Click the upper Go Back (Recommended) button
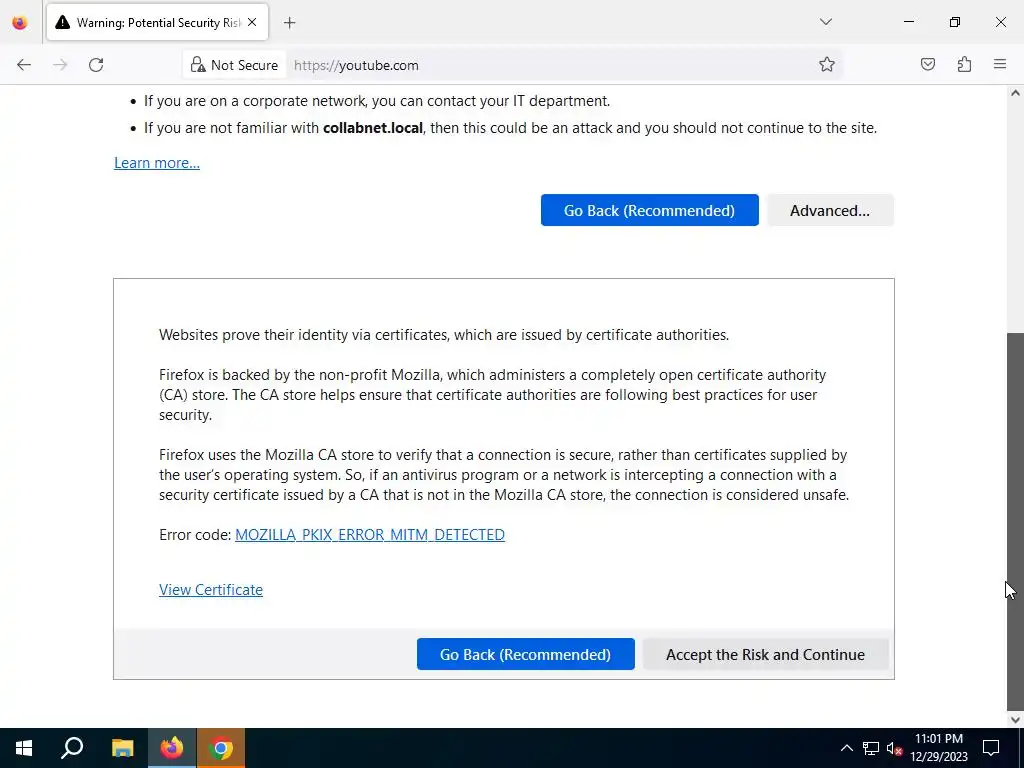The height and width of the screenshot is (768, 1024). pos(649,210)
